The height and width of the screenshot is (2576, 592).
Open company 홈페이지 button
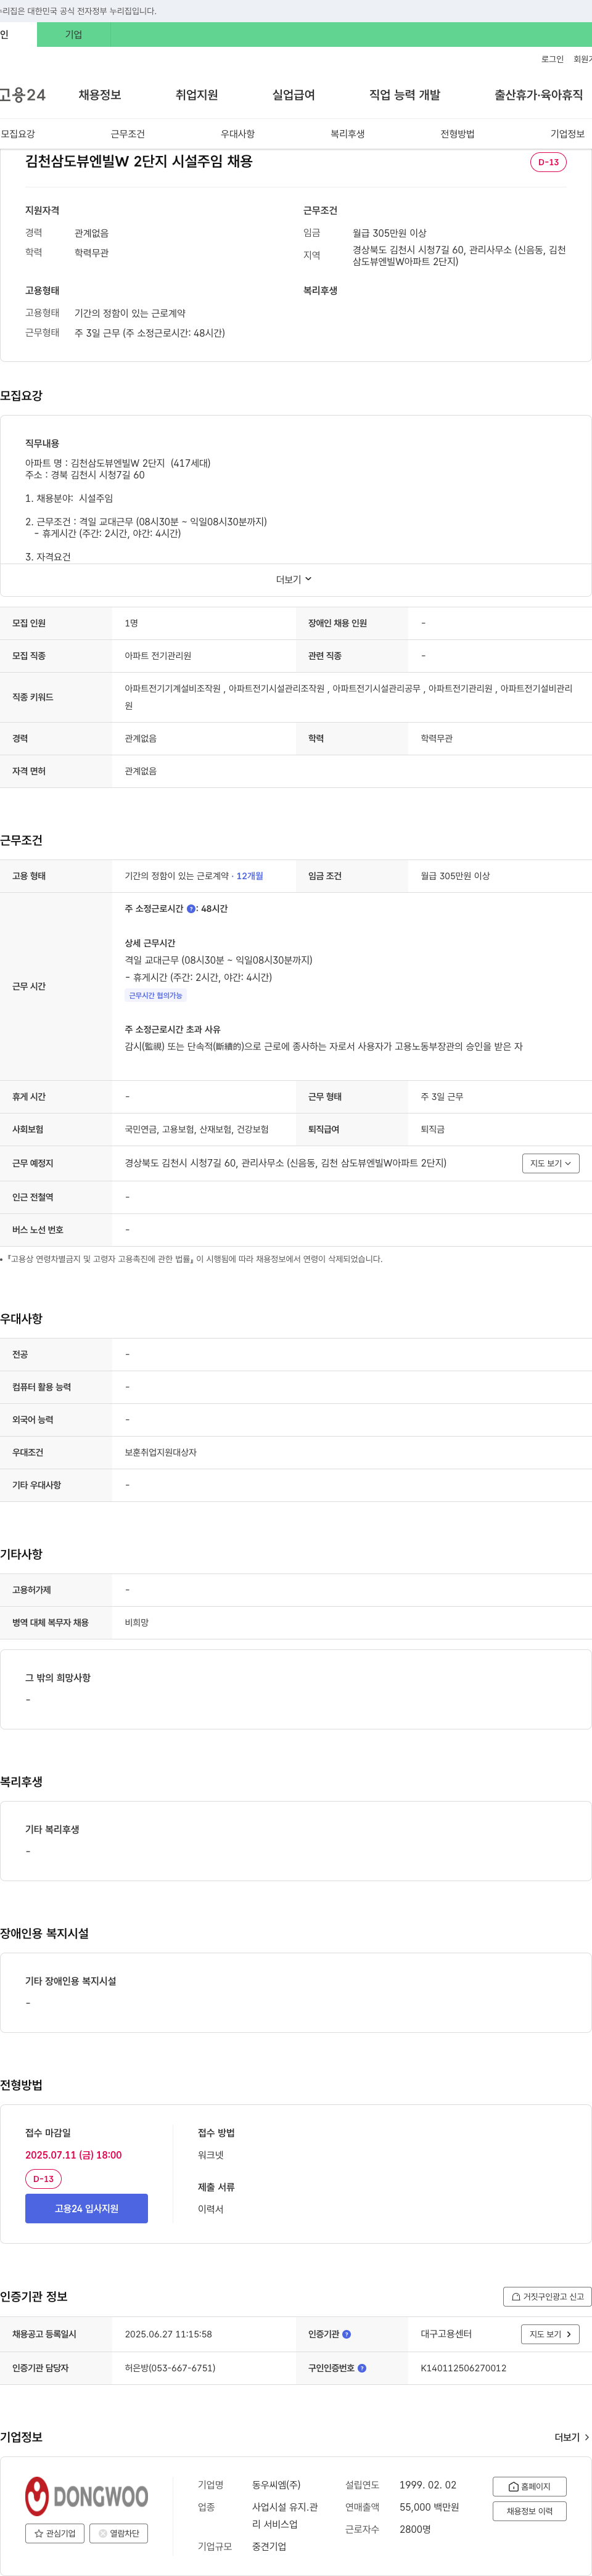tap(529, 2486)
